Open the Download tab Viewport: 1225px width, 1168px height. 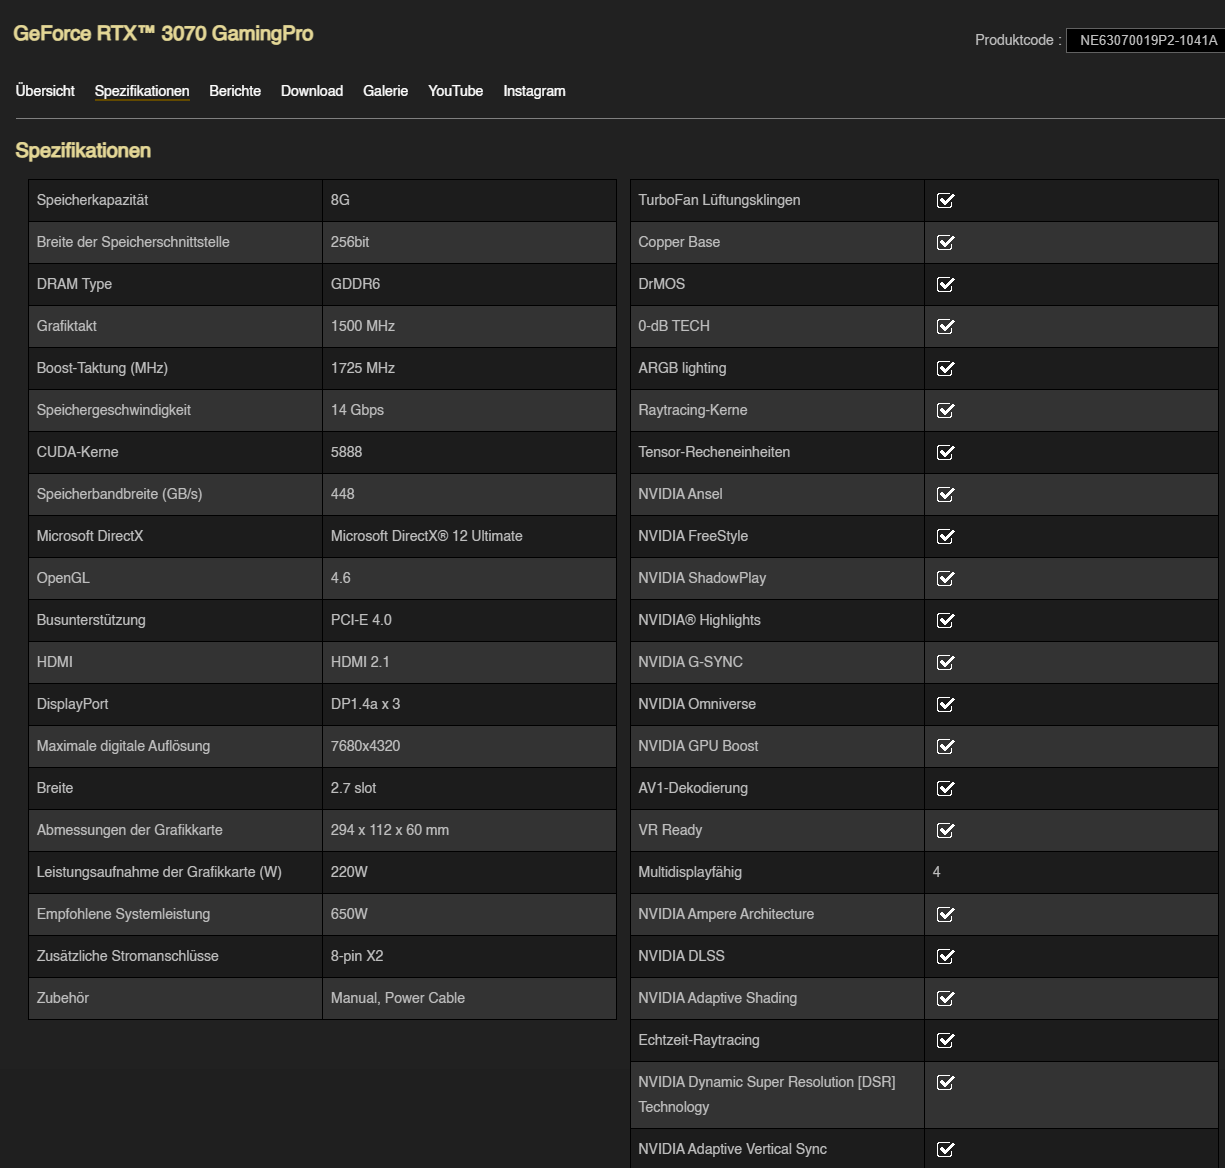(312, 91)
